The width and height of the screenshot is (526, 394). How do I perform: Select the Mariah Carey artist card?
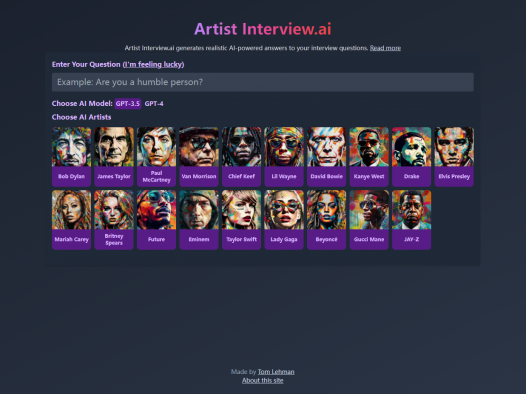[x=71, y=220]
